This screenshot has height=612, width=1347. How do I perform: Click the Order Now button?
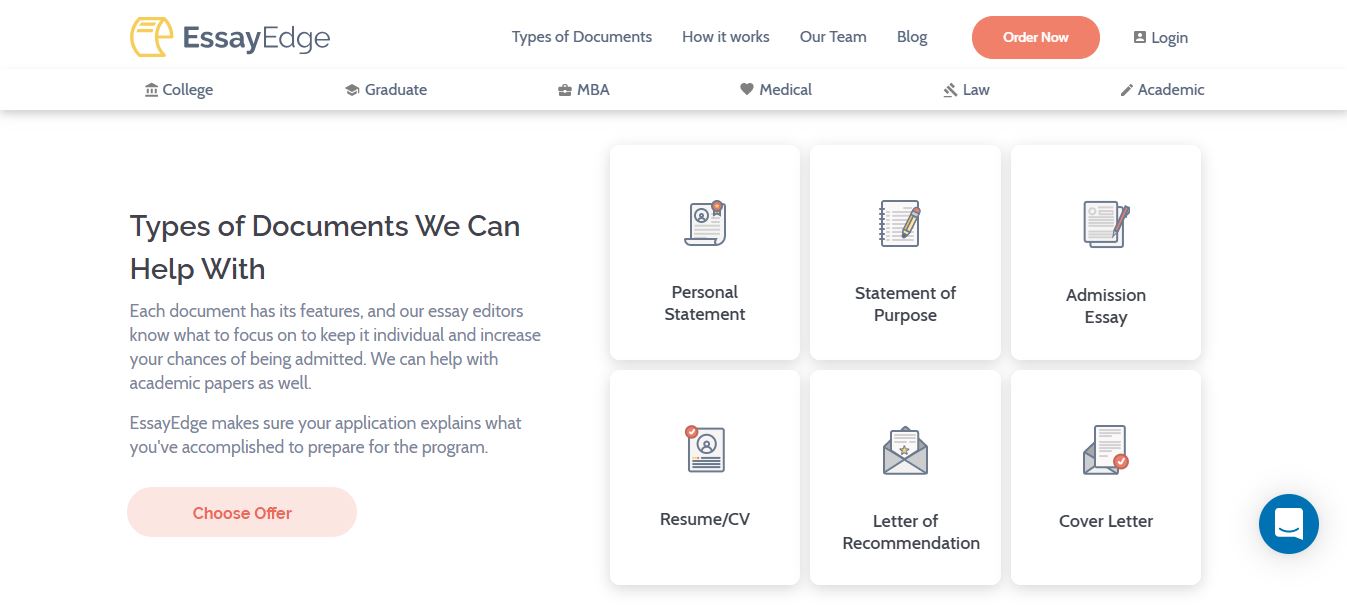(1036, 37)
